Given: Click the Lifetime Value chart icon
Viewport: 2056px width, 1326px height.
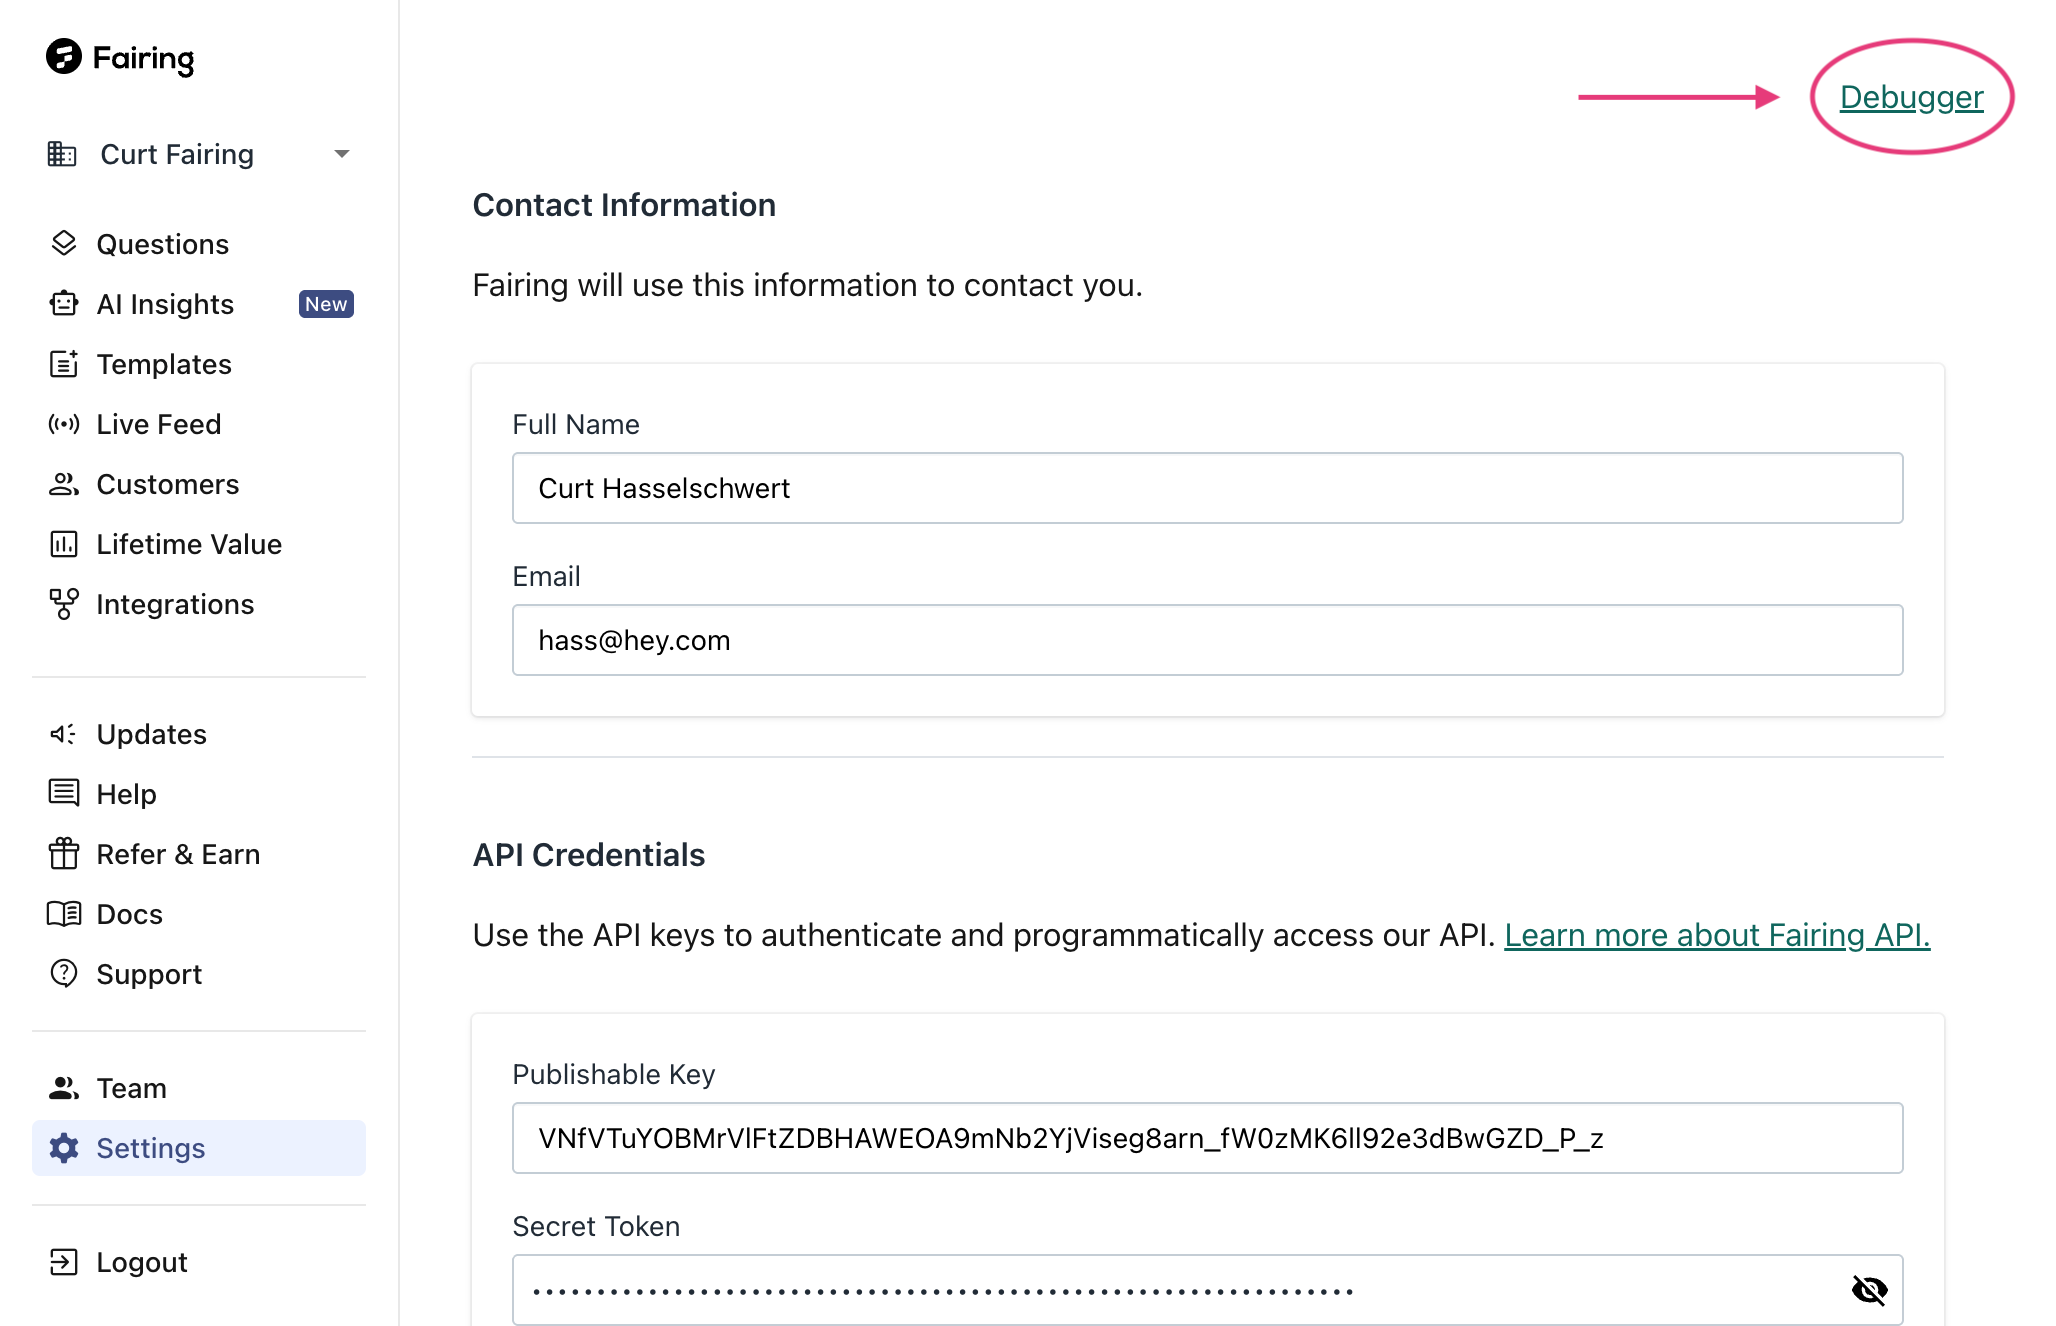Looking at the screenshot, I should [64, 544].
